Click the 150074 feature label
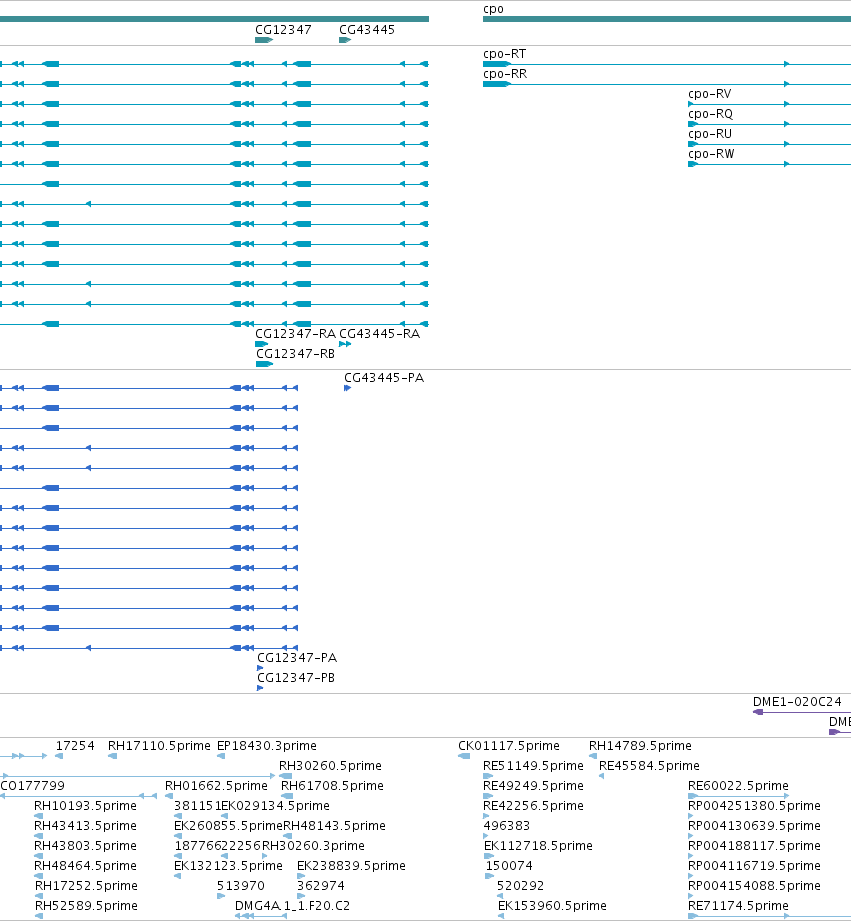Viewport: 851px width, 921px height. tap(509, 865)
